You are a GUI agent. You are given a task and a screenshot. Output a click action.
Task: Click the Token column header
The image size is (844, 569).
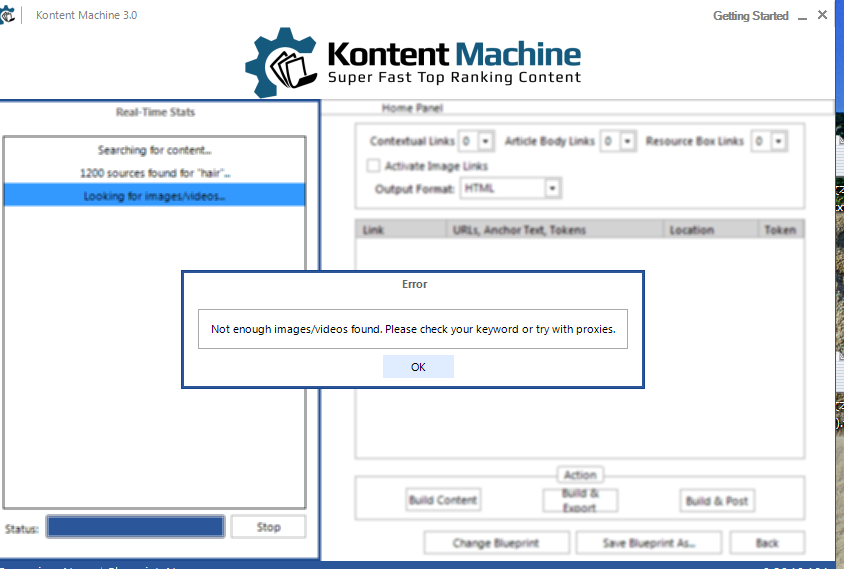(x=781, y=230)
